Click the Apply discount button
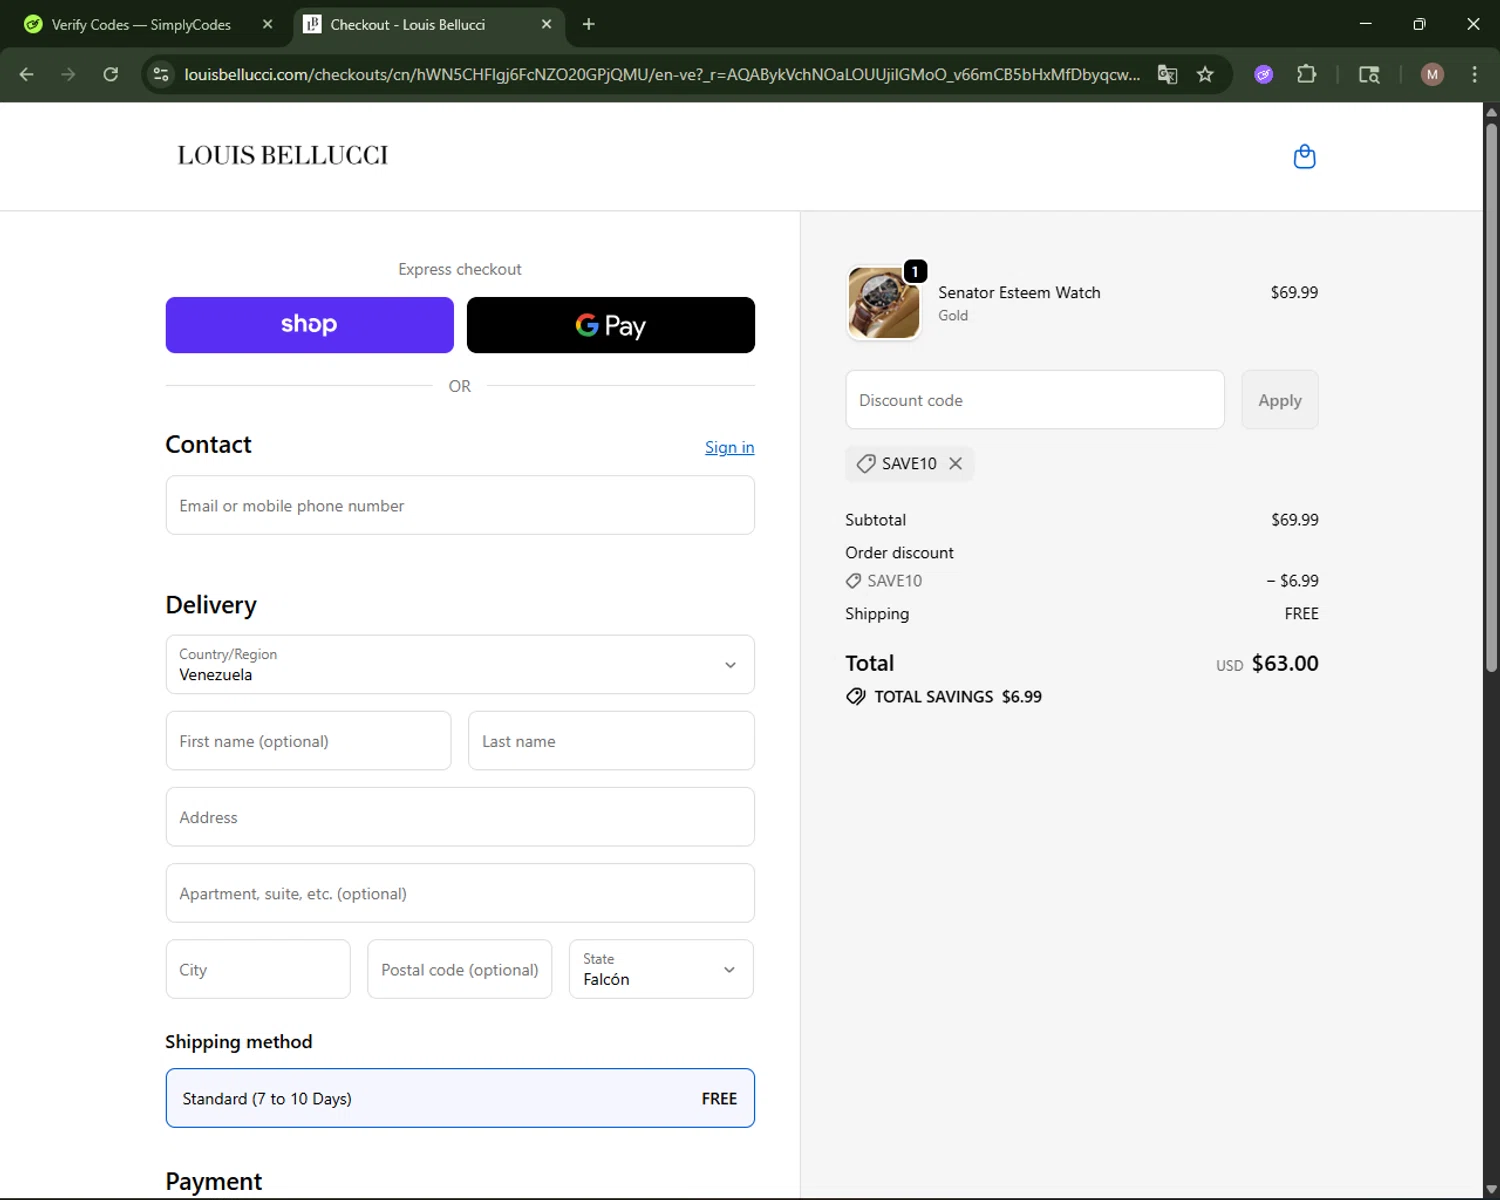 1279,400
